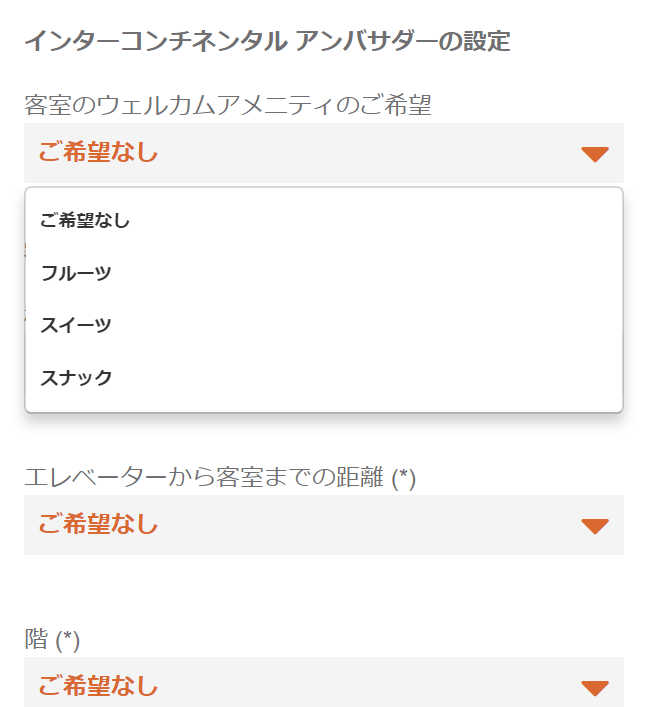Select ご希望なし in the open list
The height and width of the screenshot is (707, 653).
[x=85, y=221]
